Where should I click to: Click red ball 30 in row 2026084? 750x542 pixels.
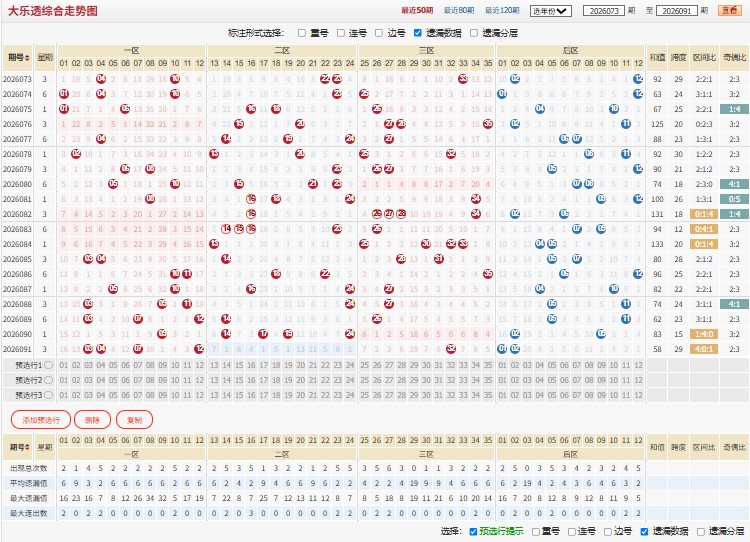click(426, 244)
